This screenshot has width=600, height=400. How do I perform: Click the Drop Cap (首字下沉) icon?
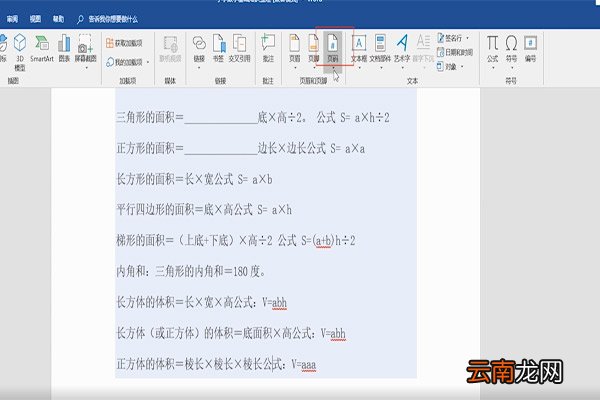pos(423,43)
